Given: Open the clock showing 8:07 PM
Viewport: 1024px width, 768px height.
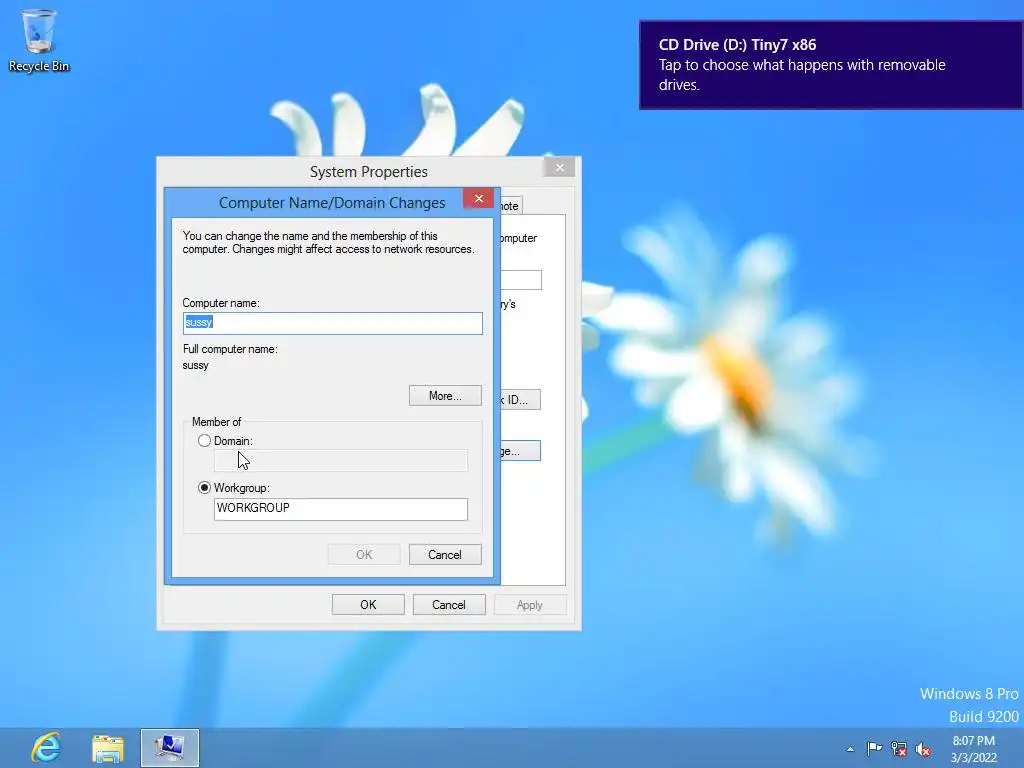Looking at the screenshot, I should tap(974, 749).
